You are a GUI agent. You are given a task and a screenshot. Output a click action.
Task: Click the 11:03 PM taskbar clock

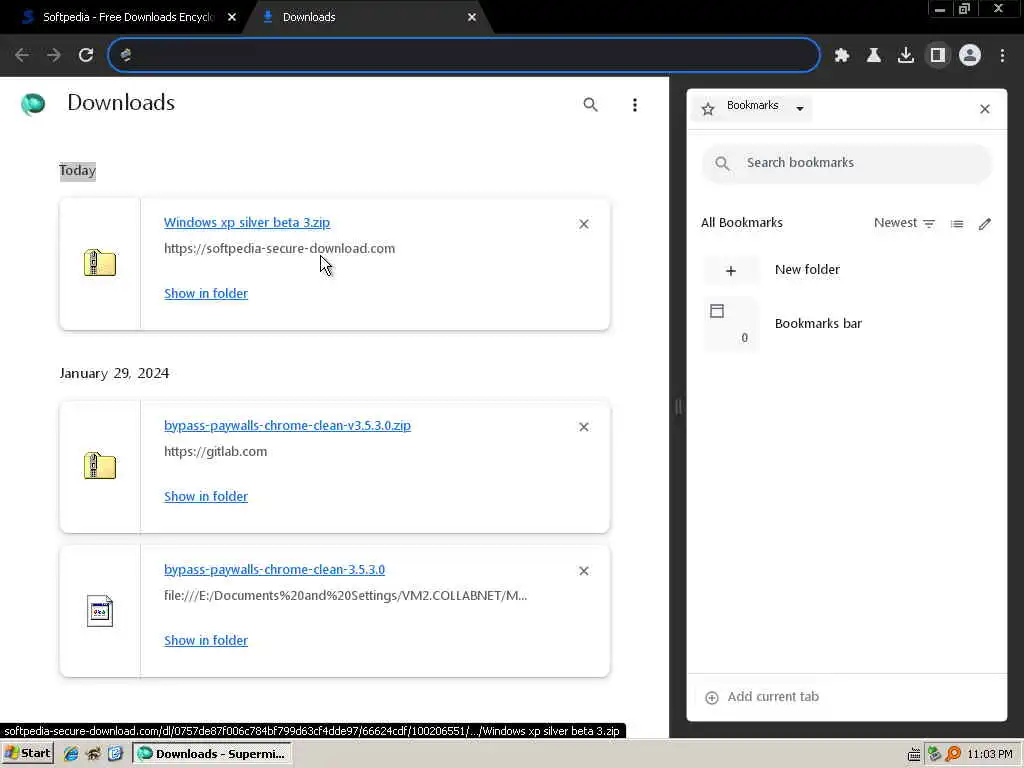click(x=990, y=754)
